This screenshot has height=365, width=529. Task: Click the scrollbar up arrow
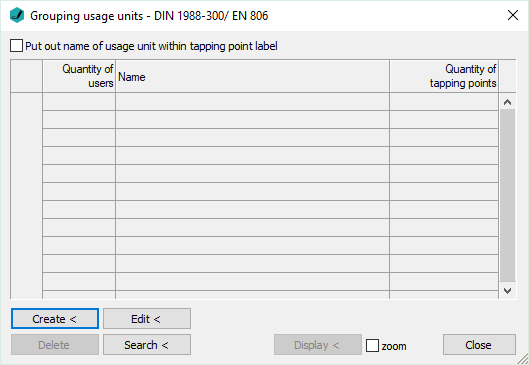click(507, 102)
